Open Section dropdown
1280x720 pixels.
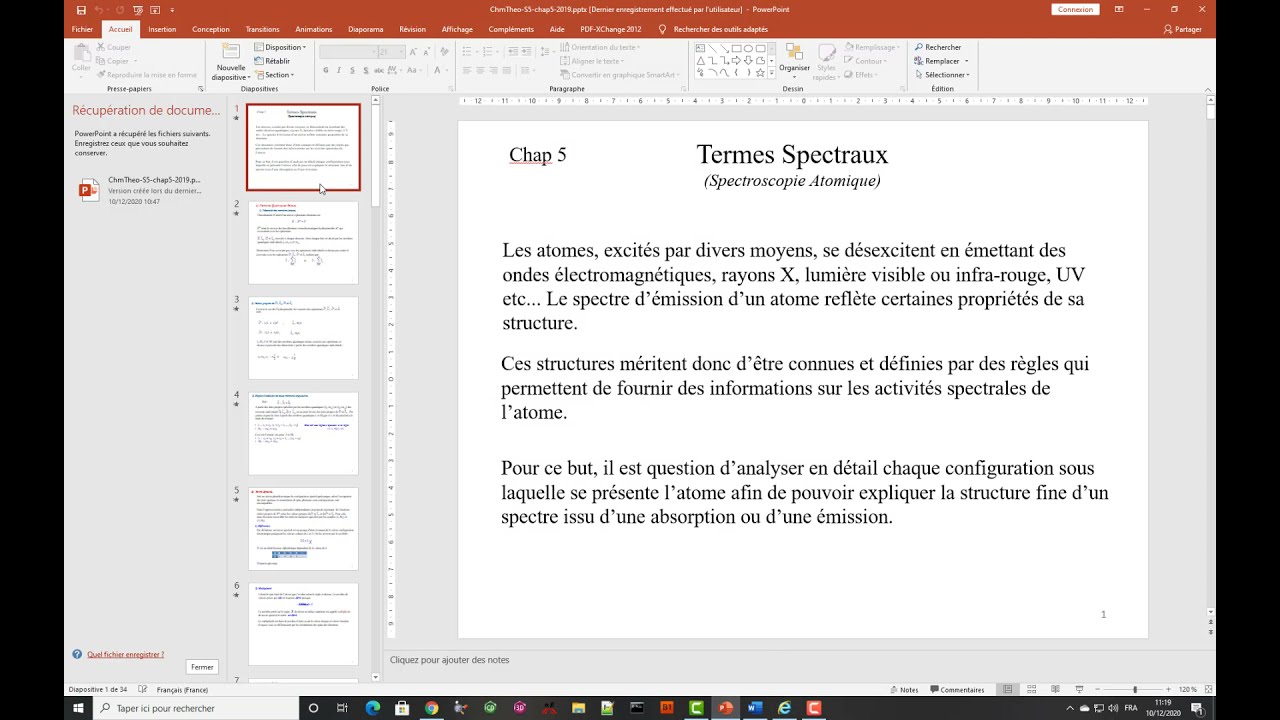275,75
